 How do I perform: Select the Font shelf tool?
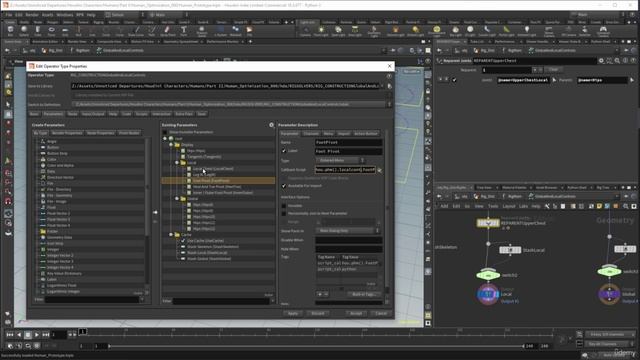(x=184, y=31)
